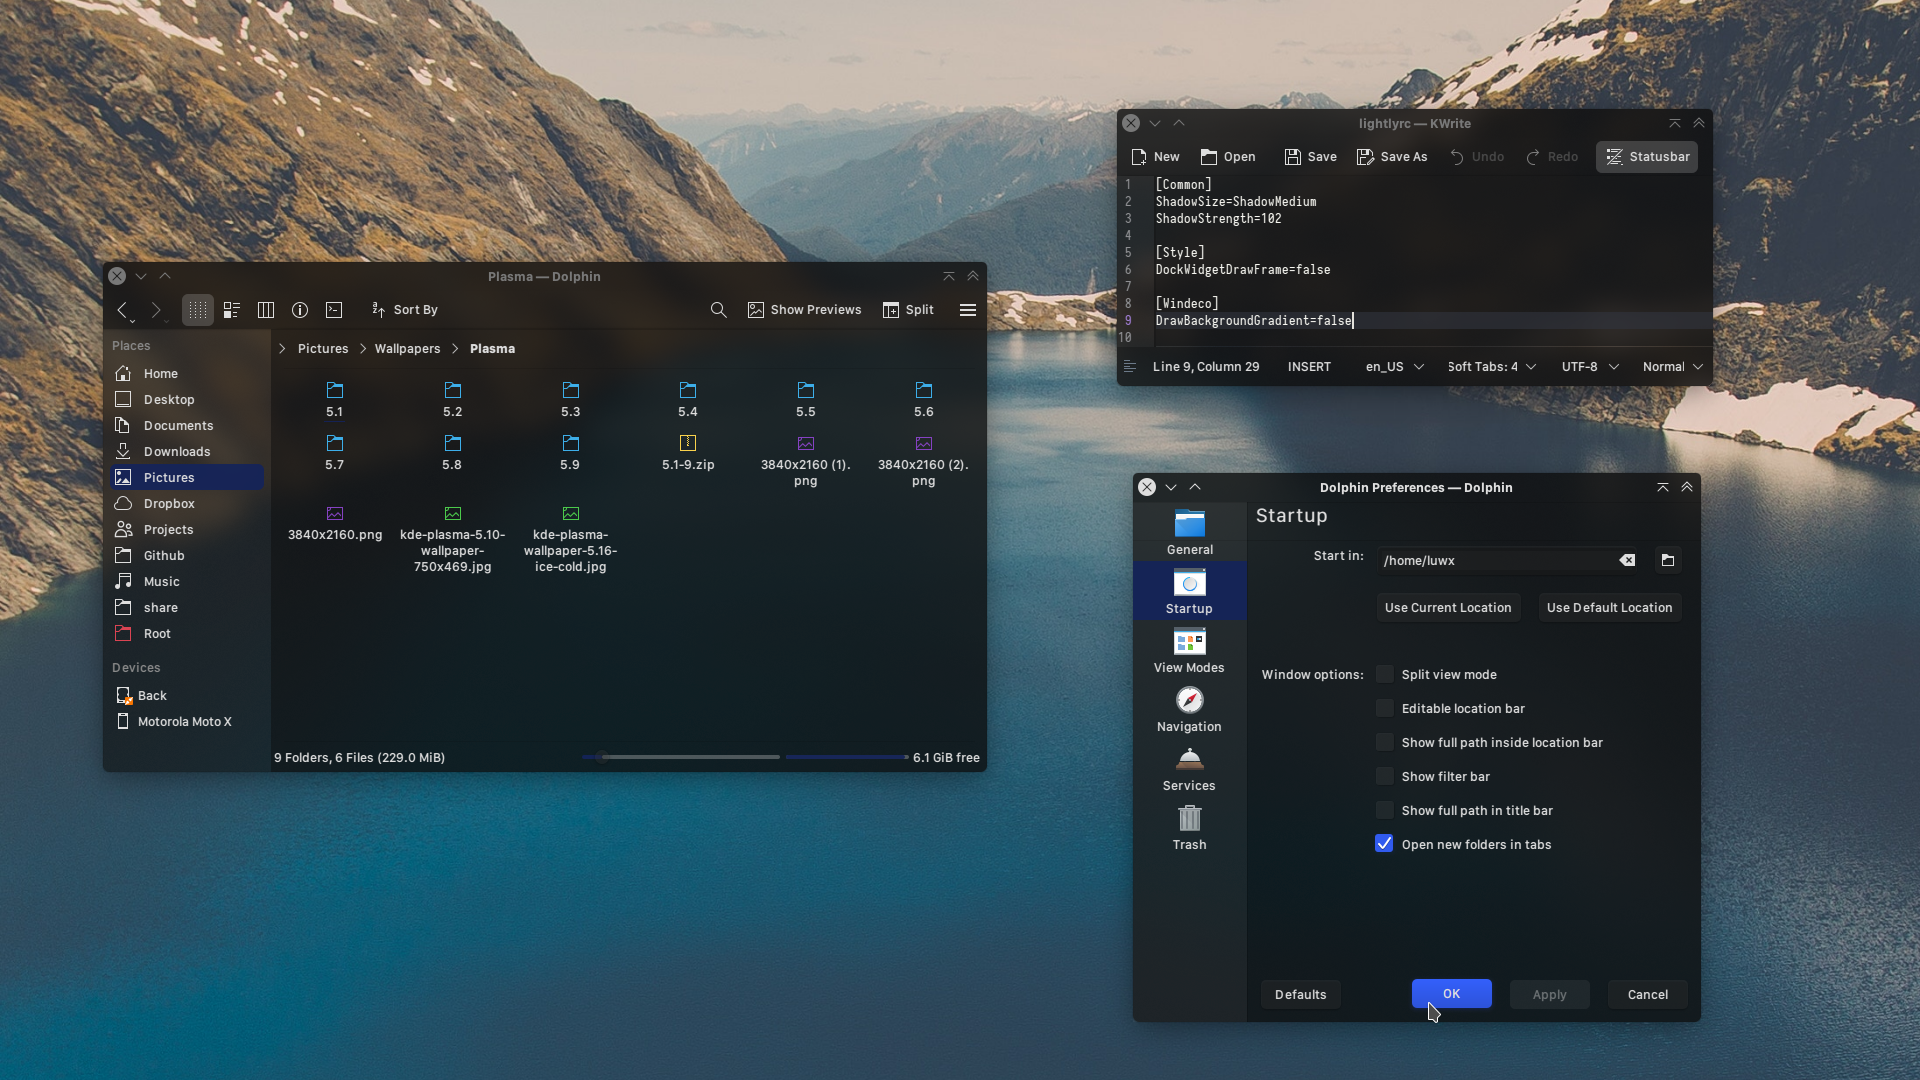The height and width of the screenshot is (1080, 1920).
Task: Open the Navigation preferences page
Action: (x=1189, y=709)
